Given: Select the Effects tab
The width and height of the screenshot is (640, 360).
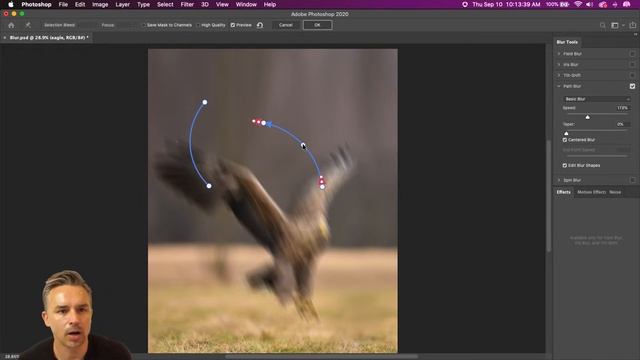Looking at the screenshot, I should [x=564, y=192].
